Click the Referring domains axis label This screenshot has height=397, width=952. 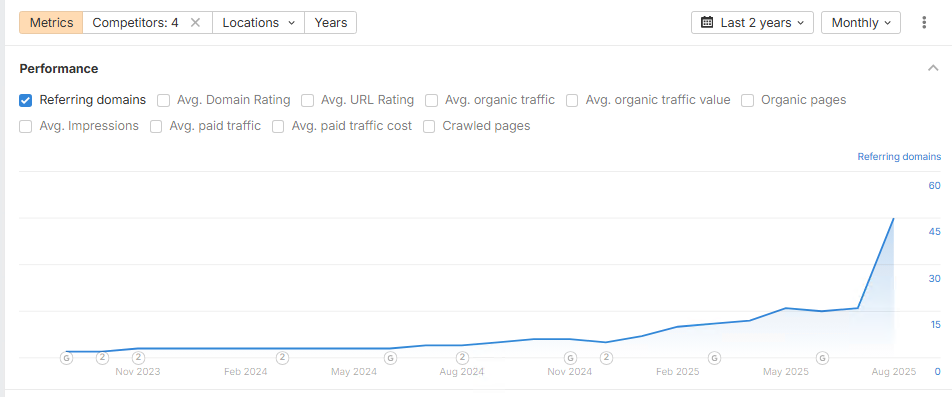coord(899,157)
